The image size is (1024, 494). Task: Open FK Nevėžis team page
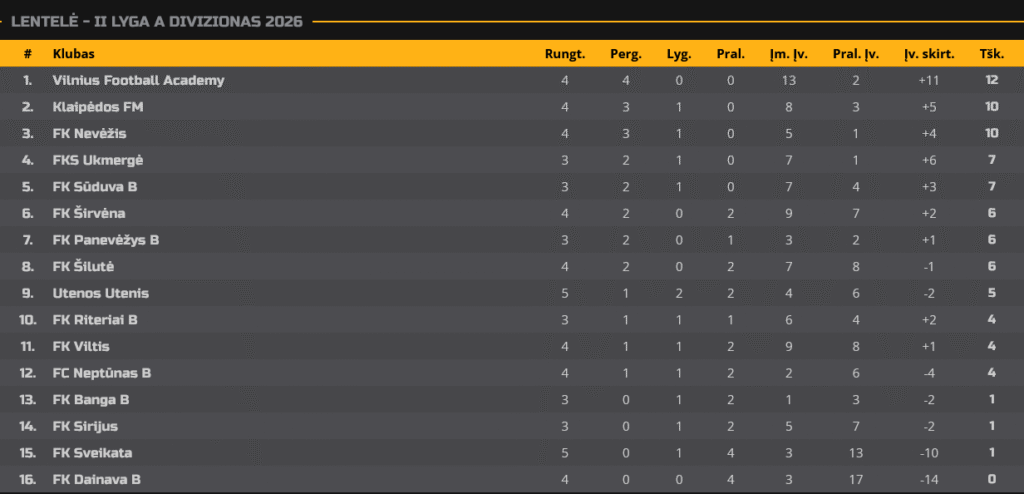pos(89,133)
